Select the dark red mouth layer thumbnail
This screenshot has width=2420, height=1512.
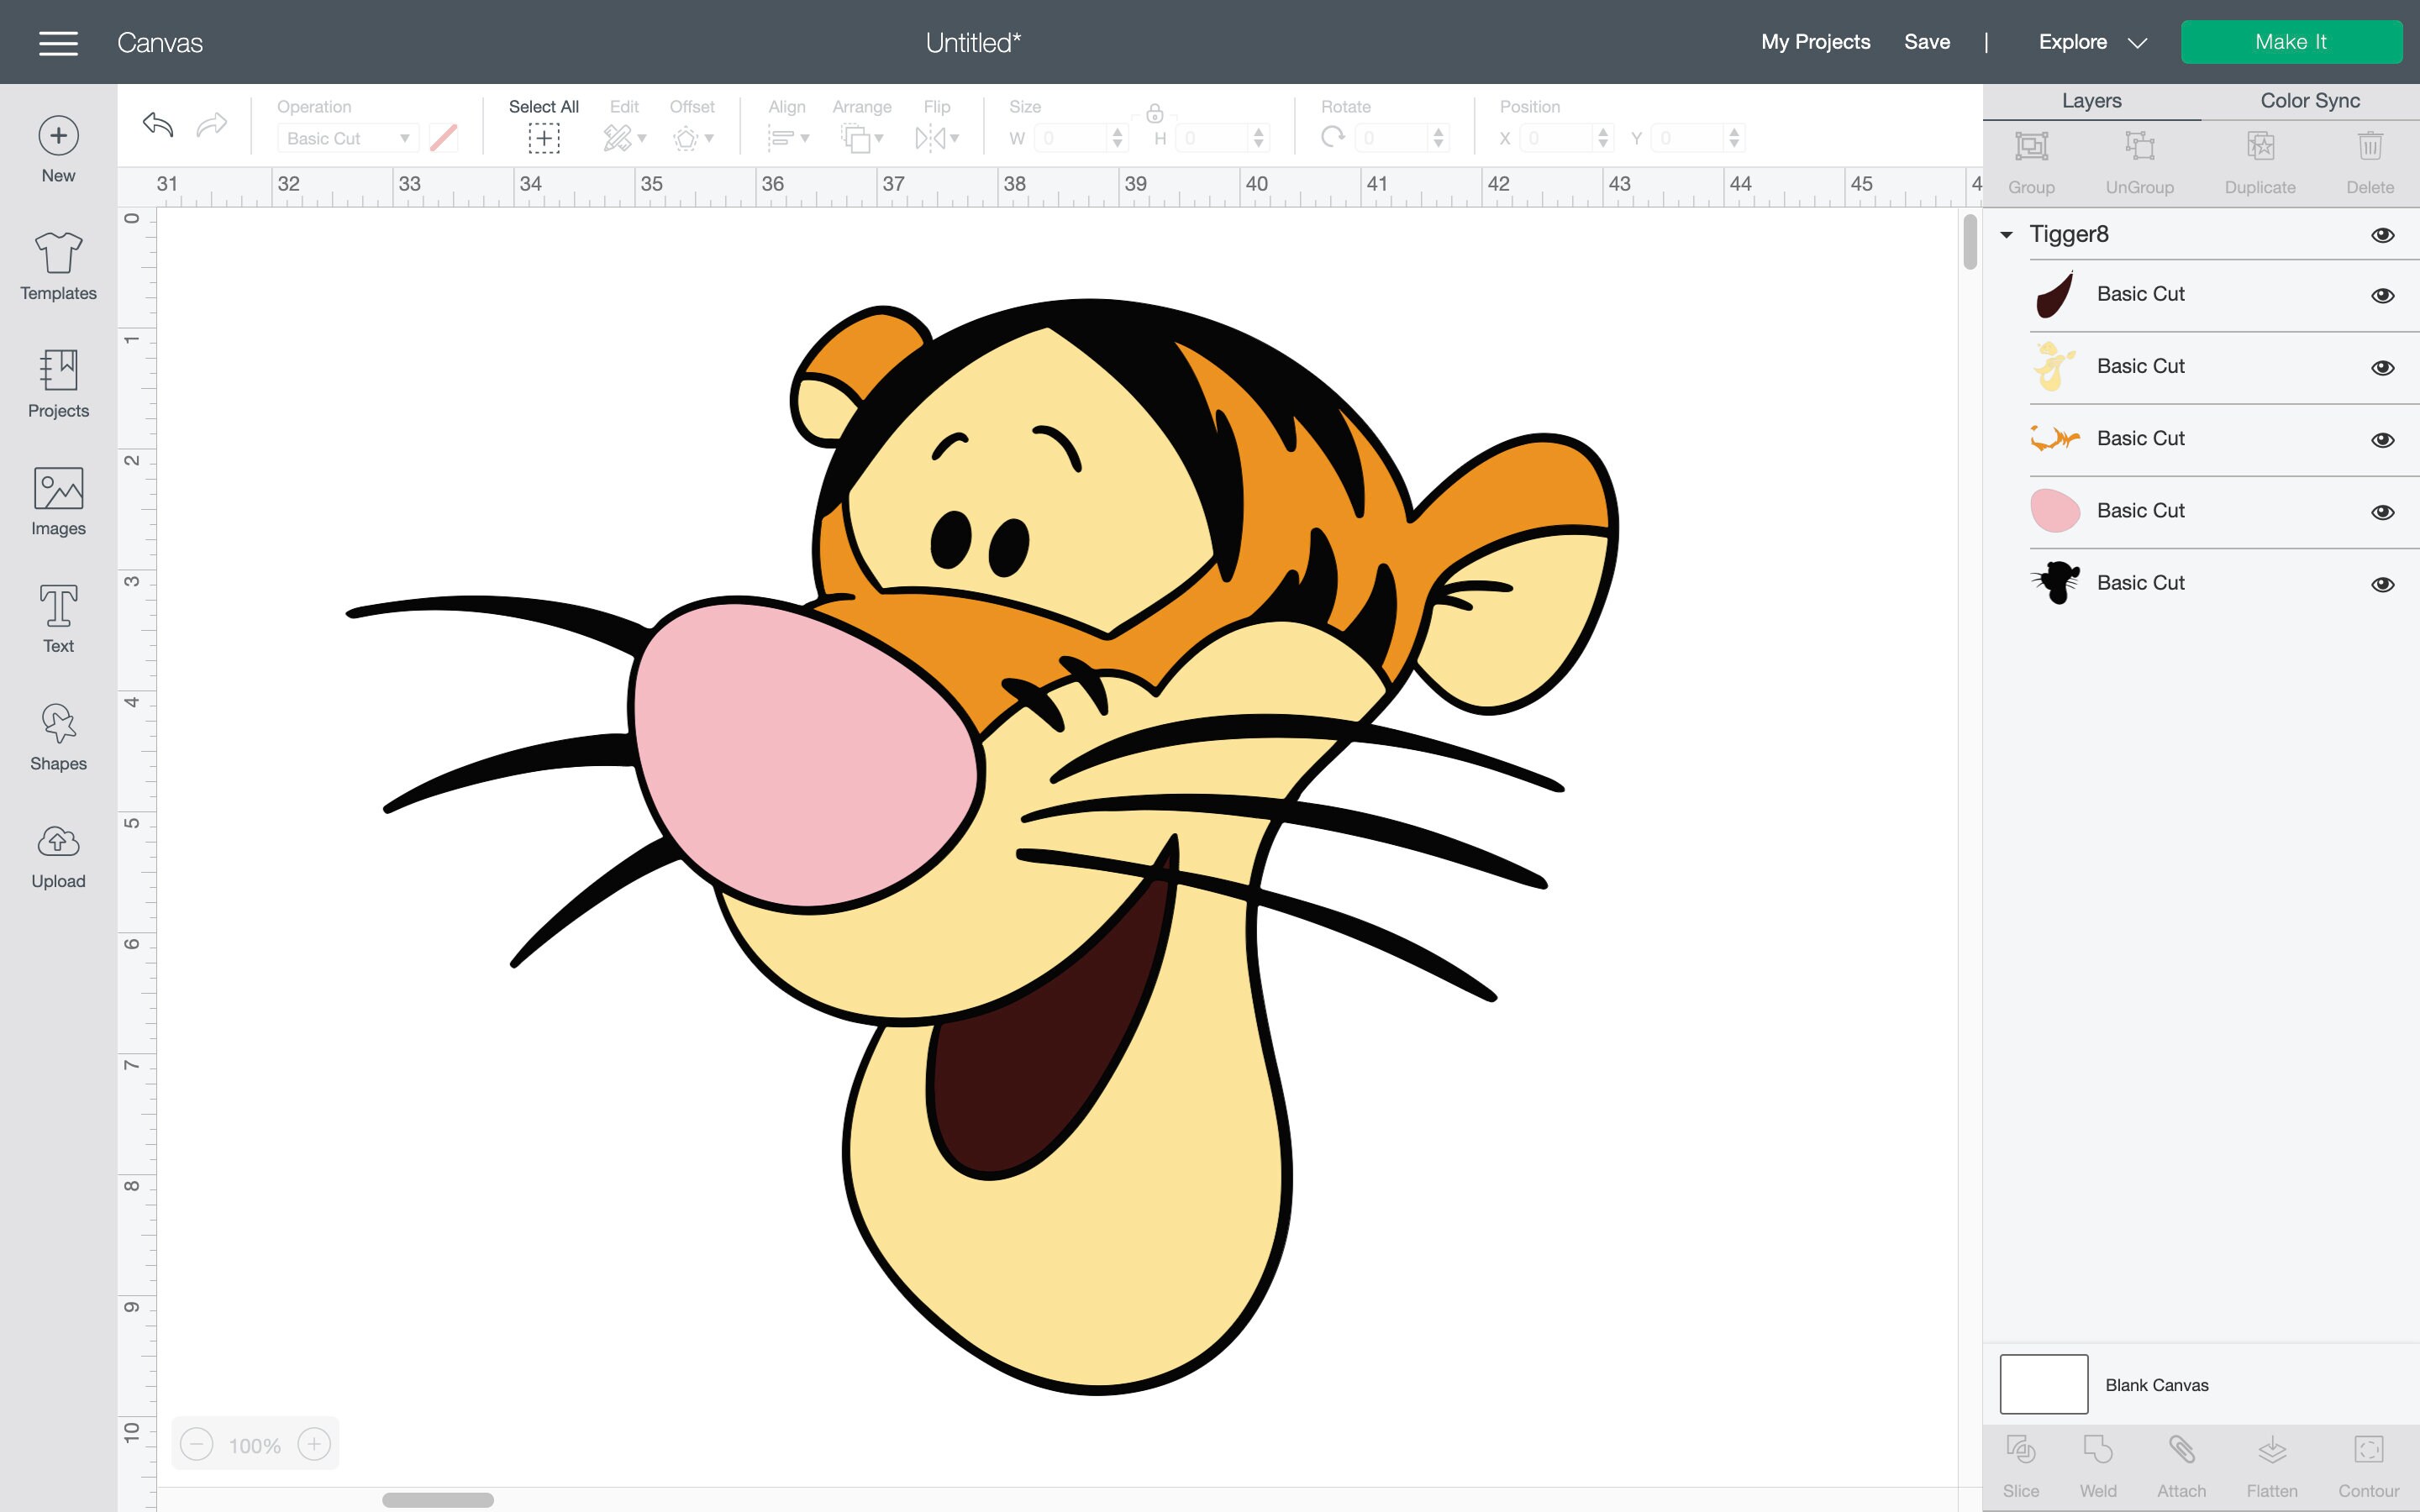pyautogui.click(x=2054, y=295)
